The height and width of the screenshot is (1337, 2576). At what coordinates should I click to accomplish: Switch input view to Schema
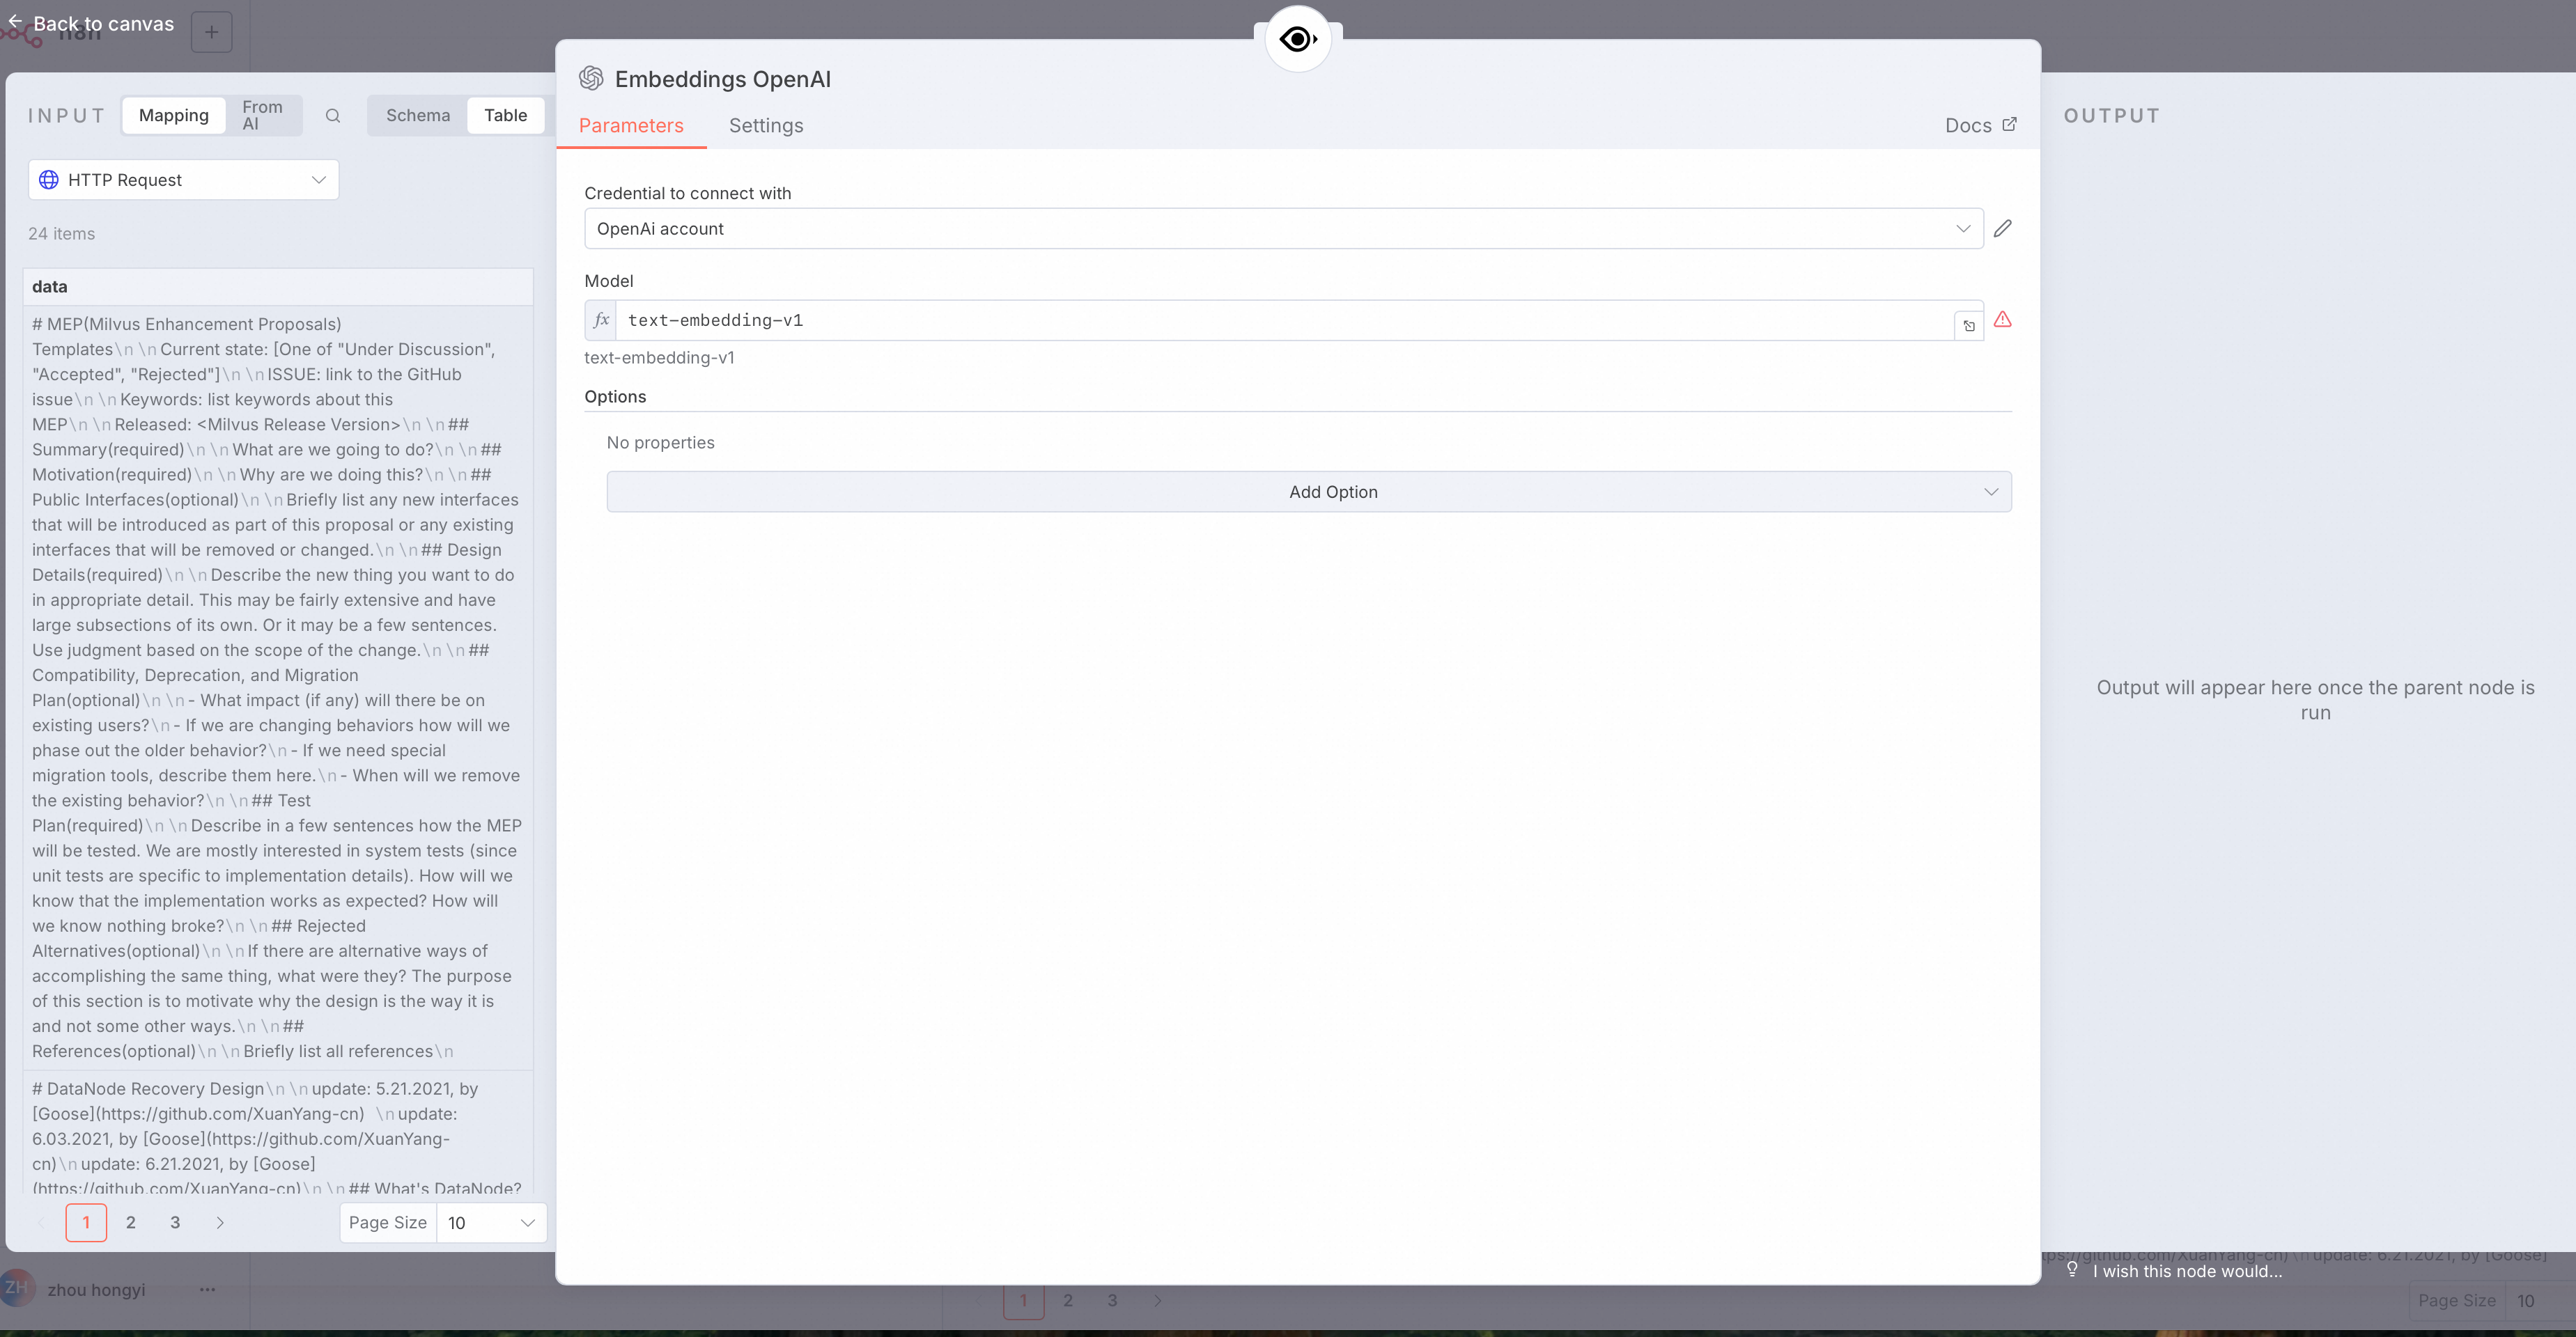point(418,116)
